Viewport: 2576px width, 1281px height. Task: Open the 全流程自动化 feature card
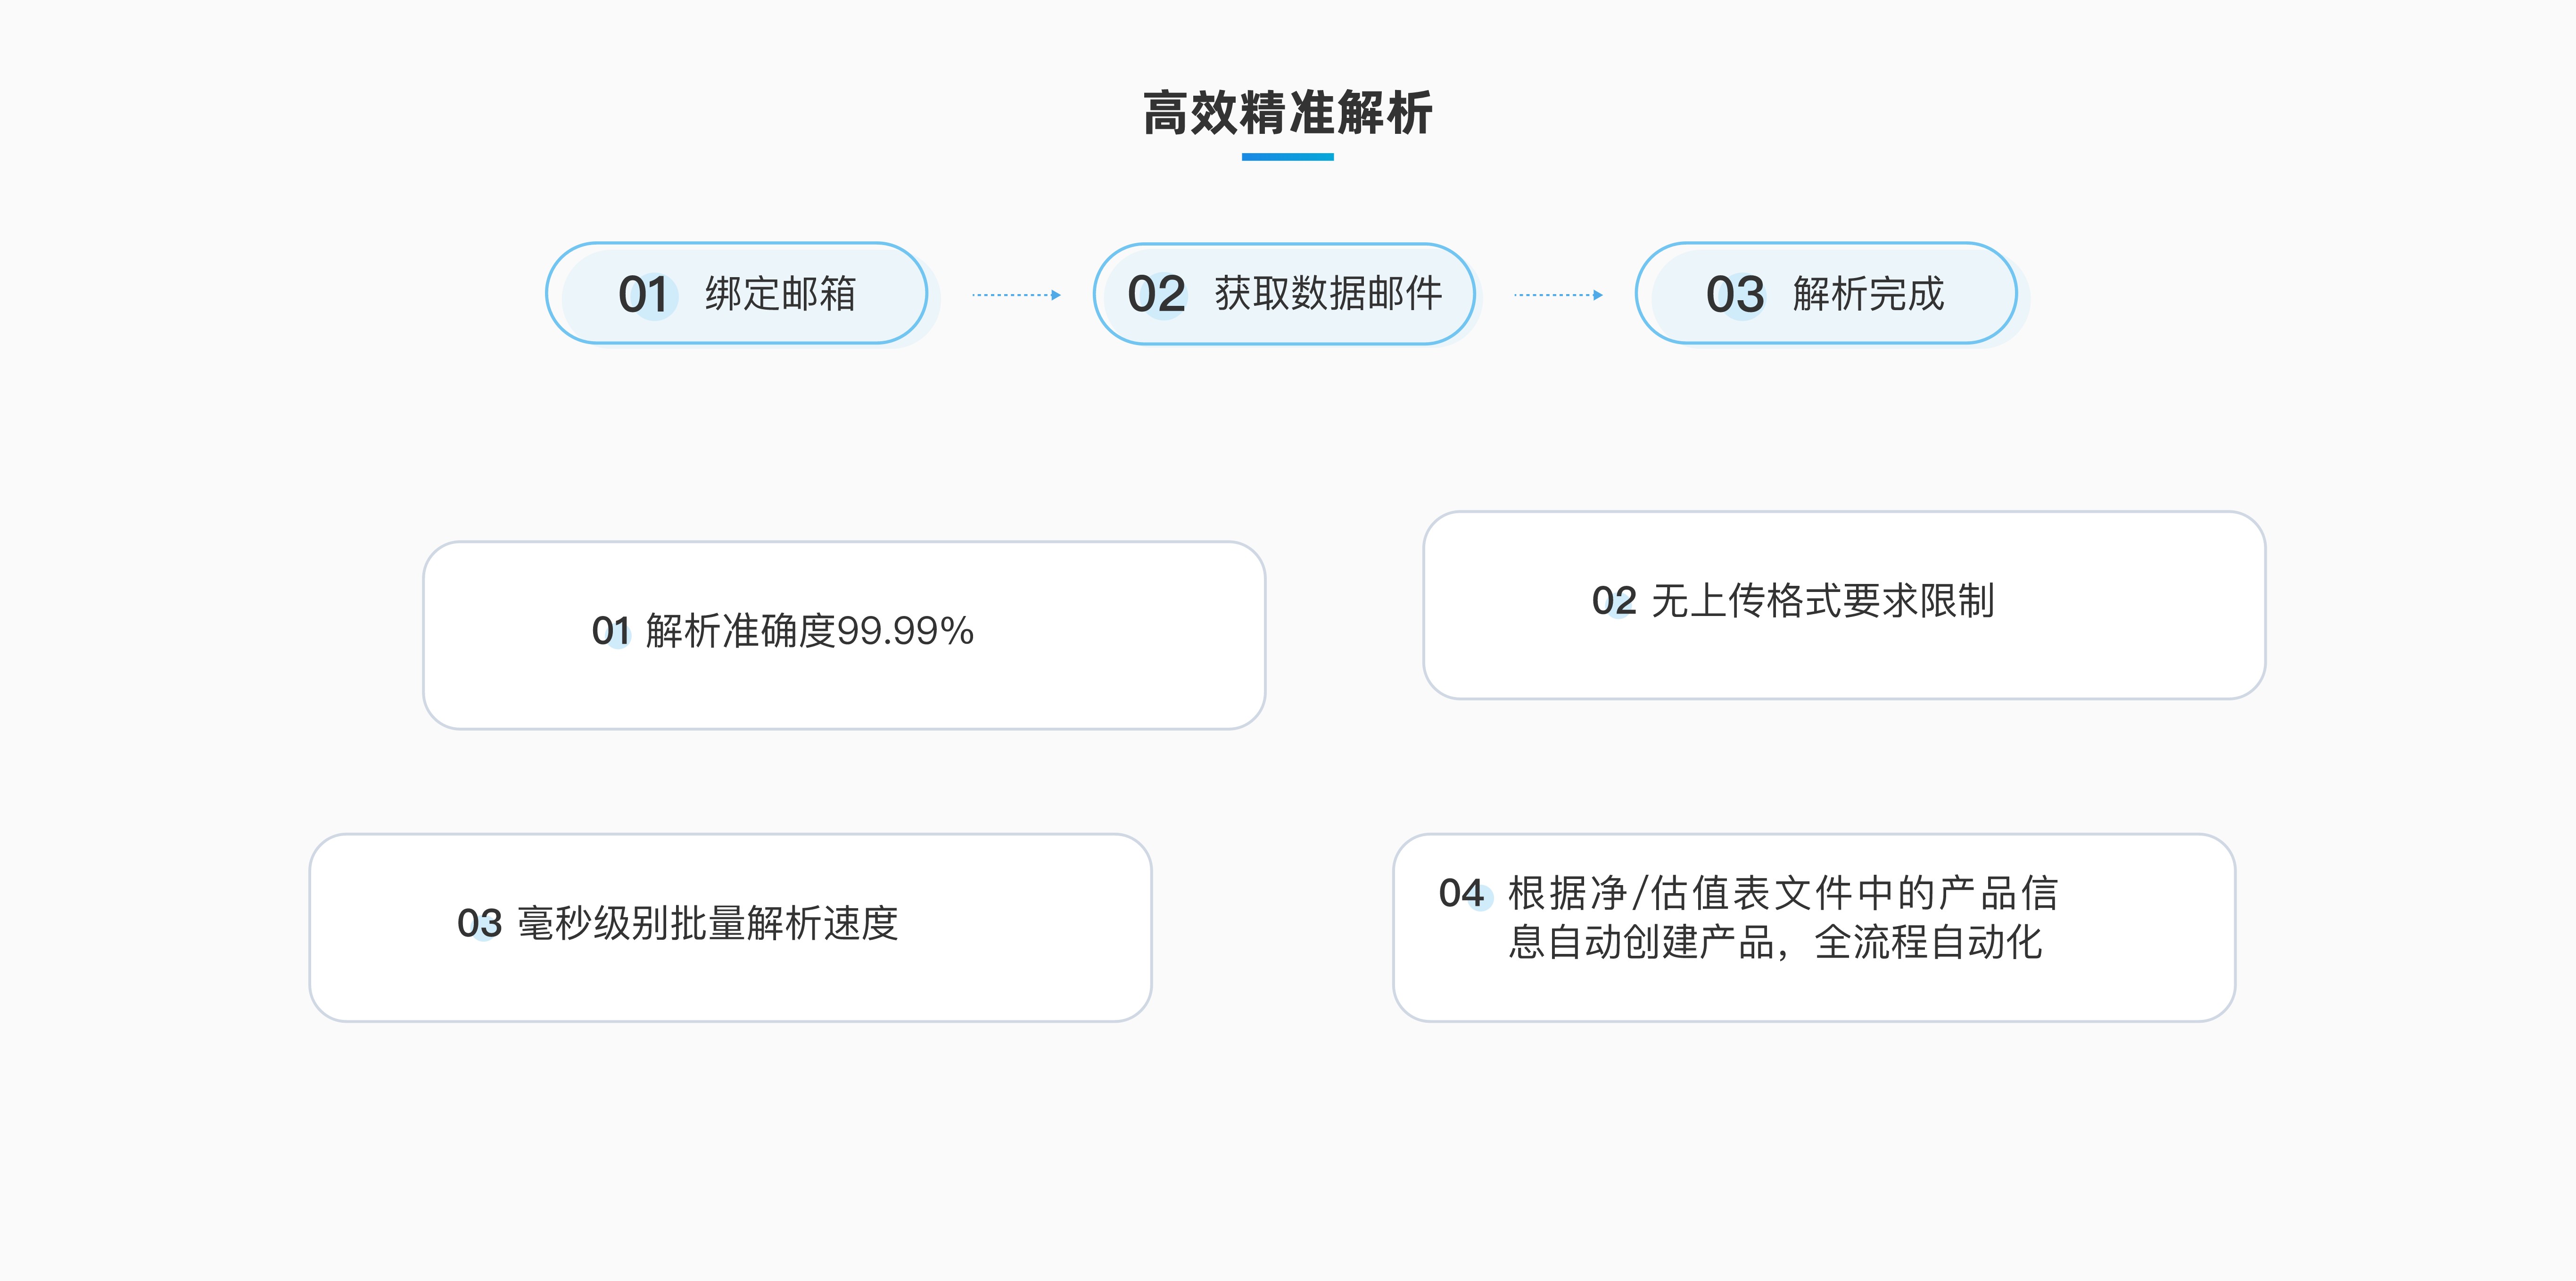click(x=1814, y=927)
